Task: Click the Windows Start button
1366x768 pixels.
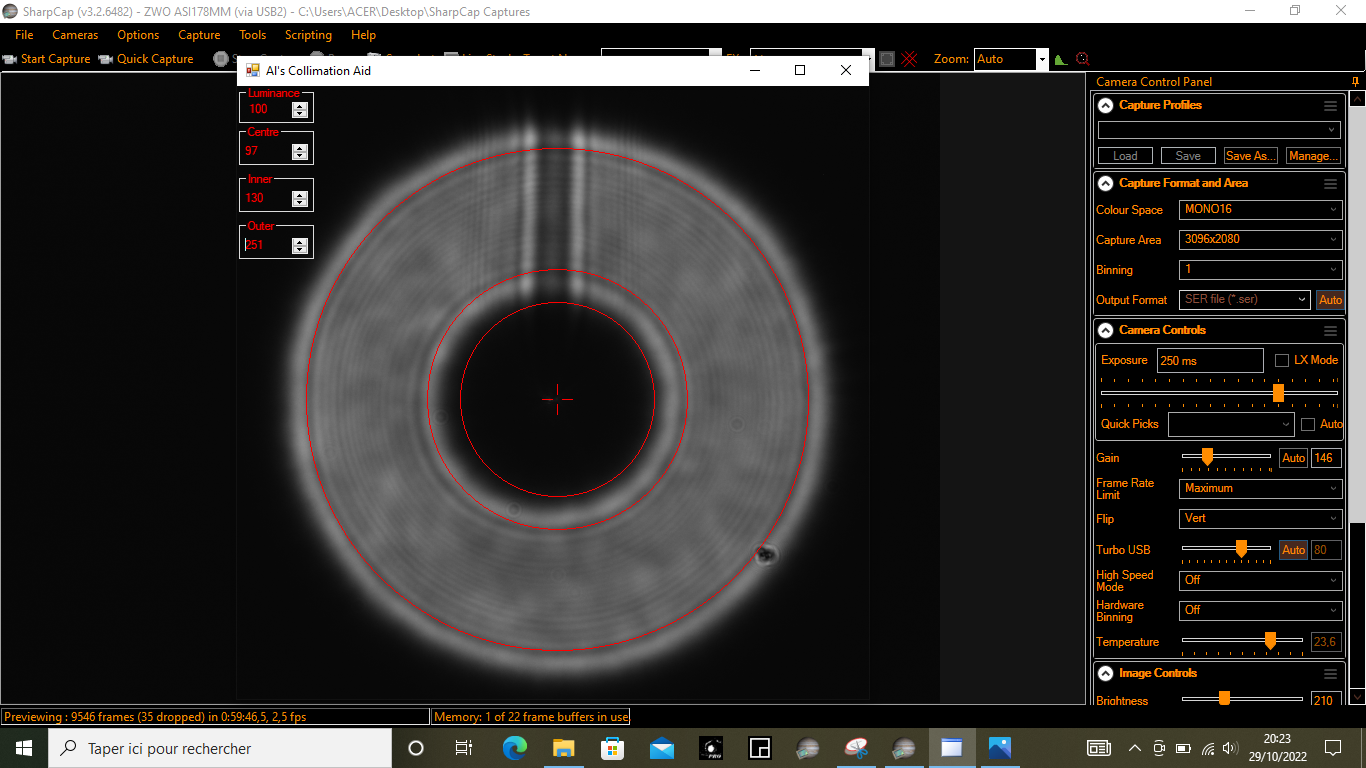Action: [x=24, y=748]
